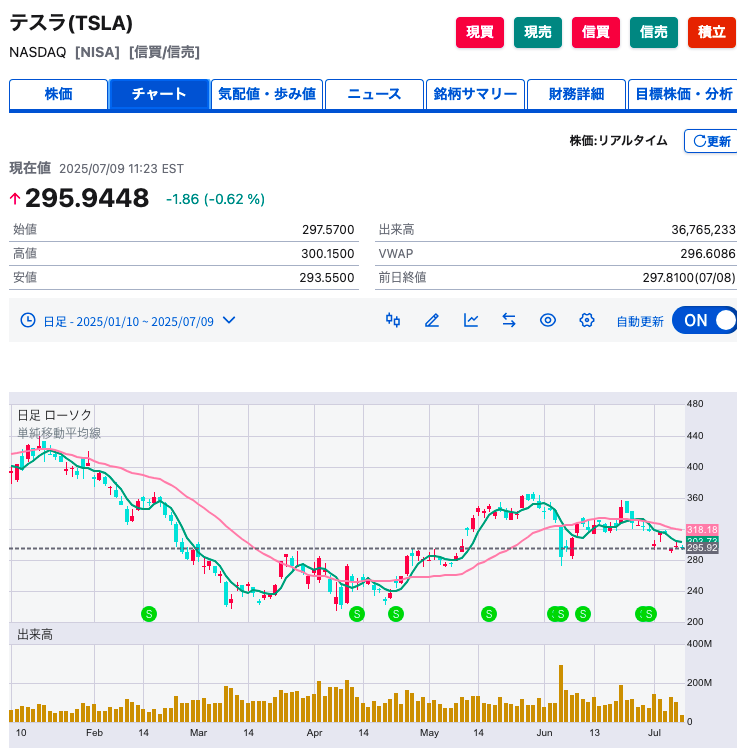Click the 単純移動平均線 legend label
This screenshot has width=737, height=748.
click(59, 433)
